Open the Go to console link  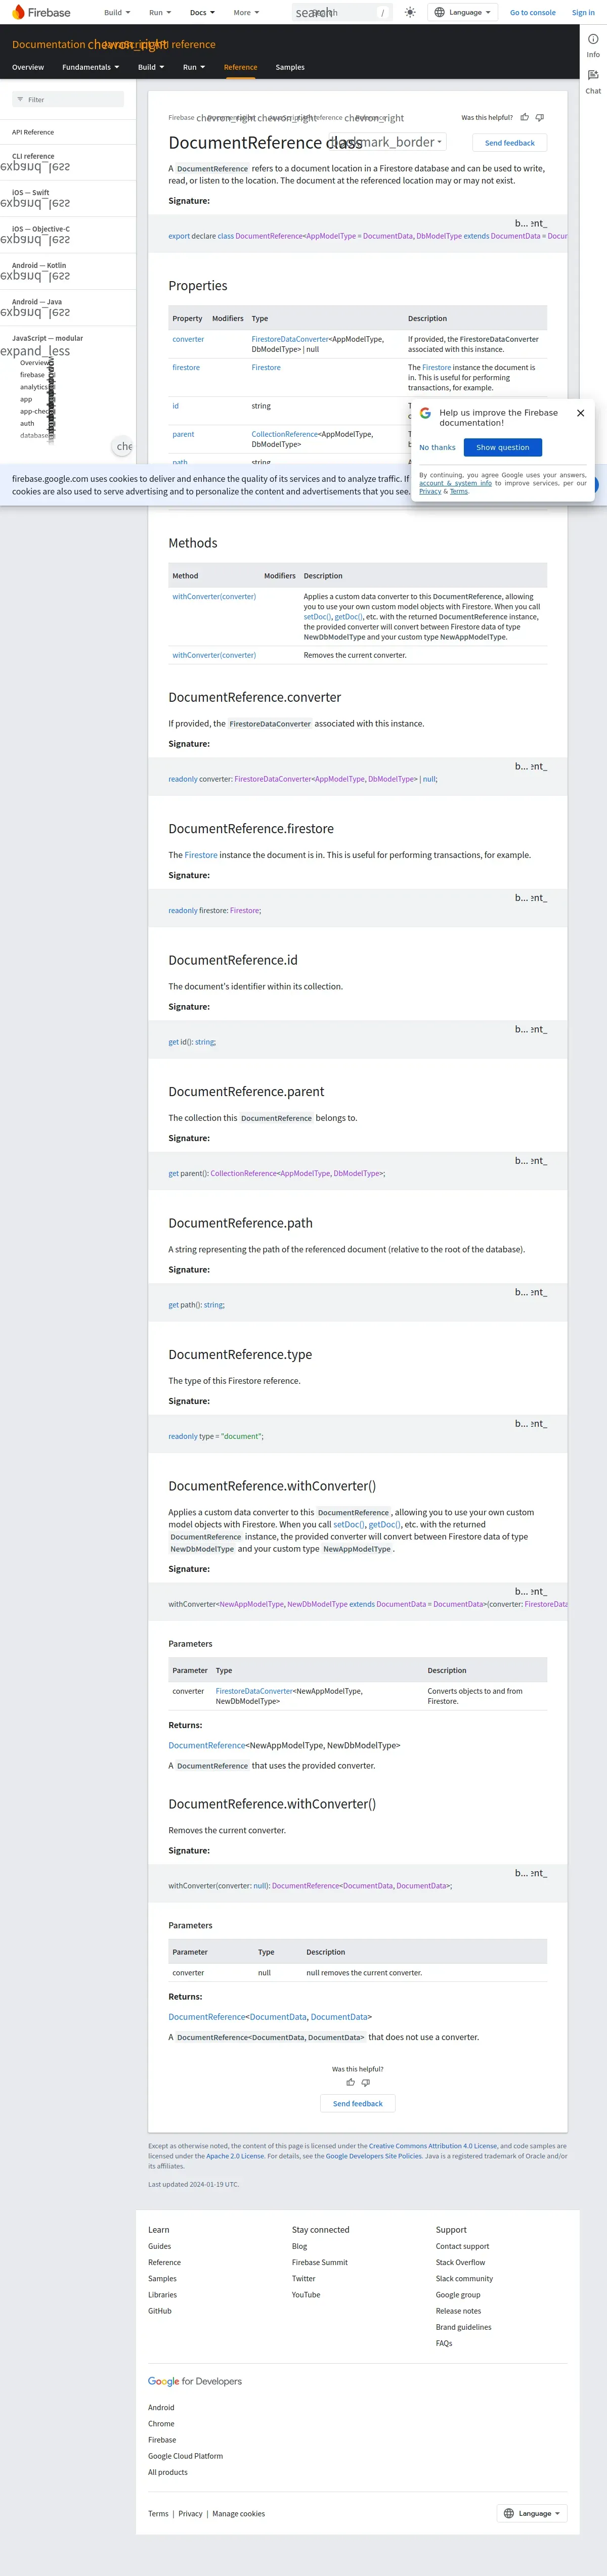[532, 13]
